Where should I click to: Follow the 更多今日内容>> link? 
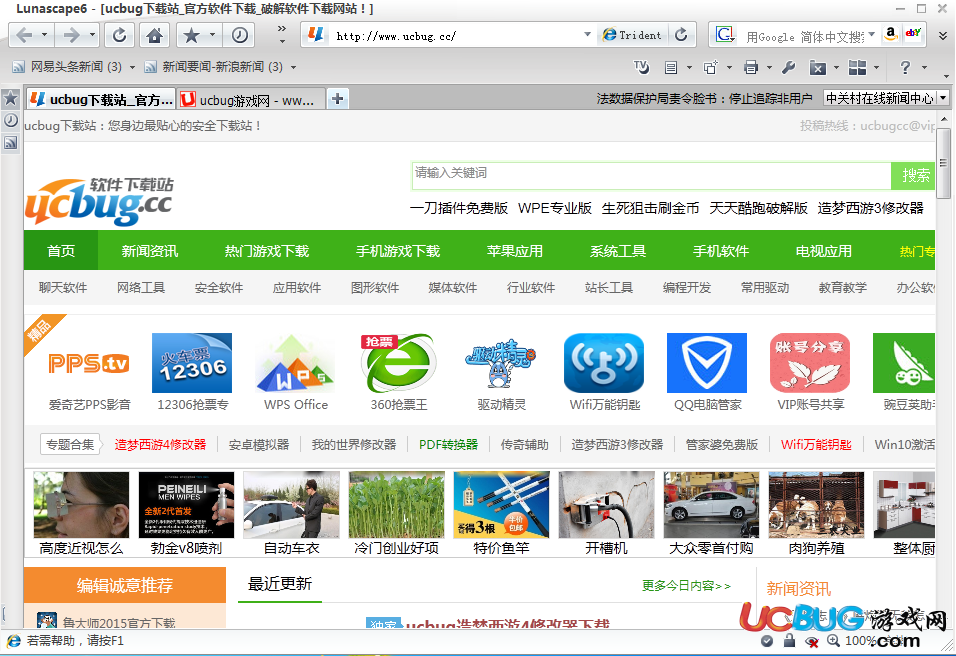point(686,586)
